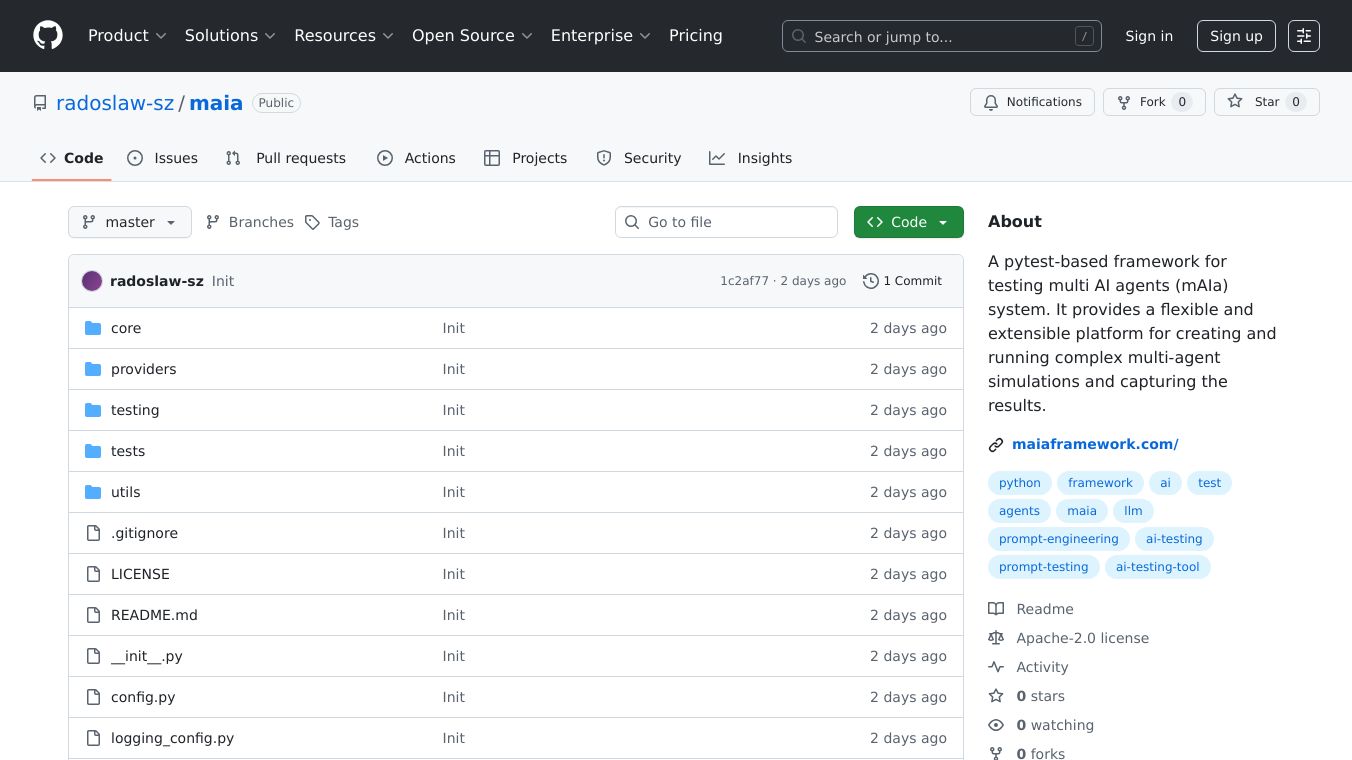Switch to the Issues tab
This screenshot has width=1352, height=760.
click(x=163, y=158)
